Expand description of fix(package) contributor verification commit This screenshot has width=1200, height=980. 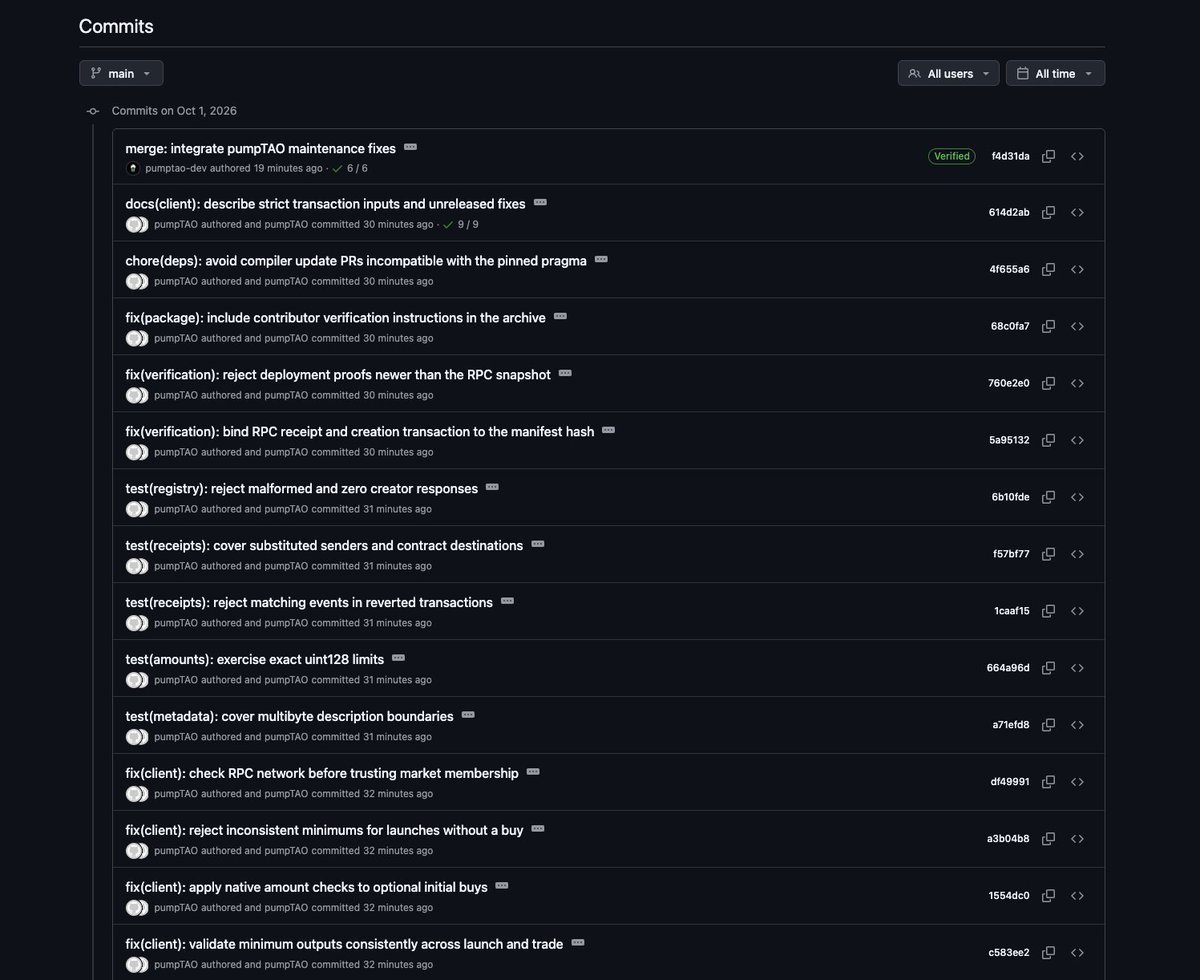click(x=560, y=316)
